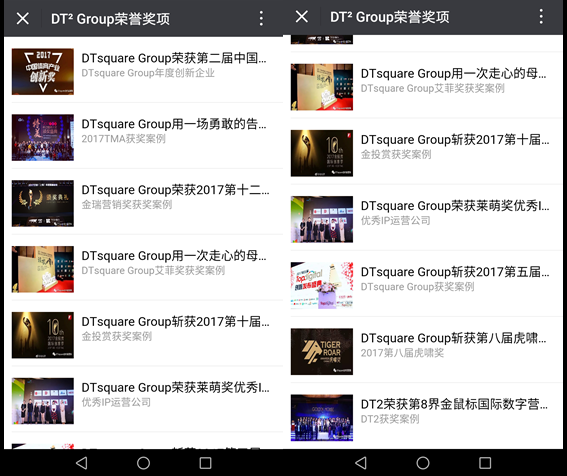Tap recent apps button on right screen
The height and width of the screenshot is (476, 567).
485,463
